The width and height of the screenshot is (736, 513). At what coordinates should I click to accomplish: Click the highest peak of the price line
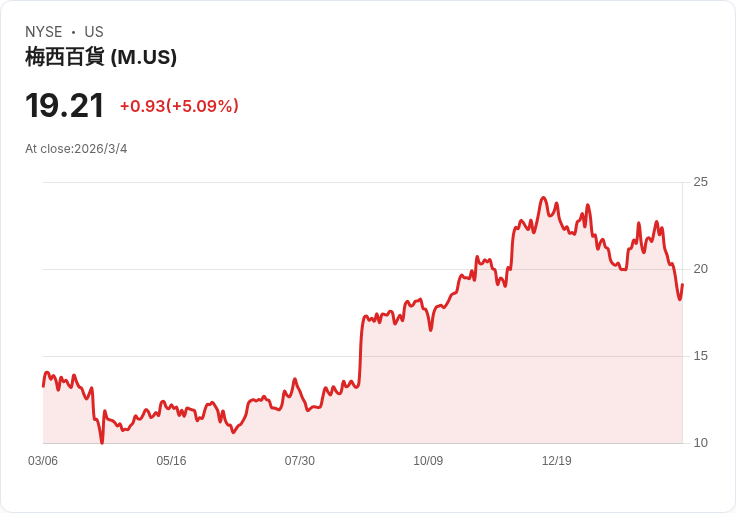point(543,198)
